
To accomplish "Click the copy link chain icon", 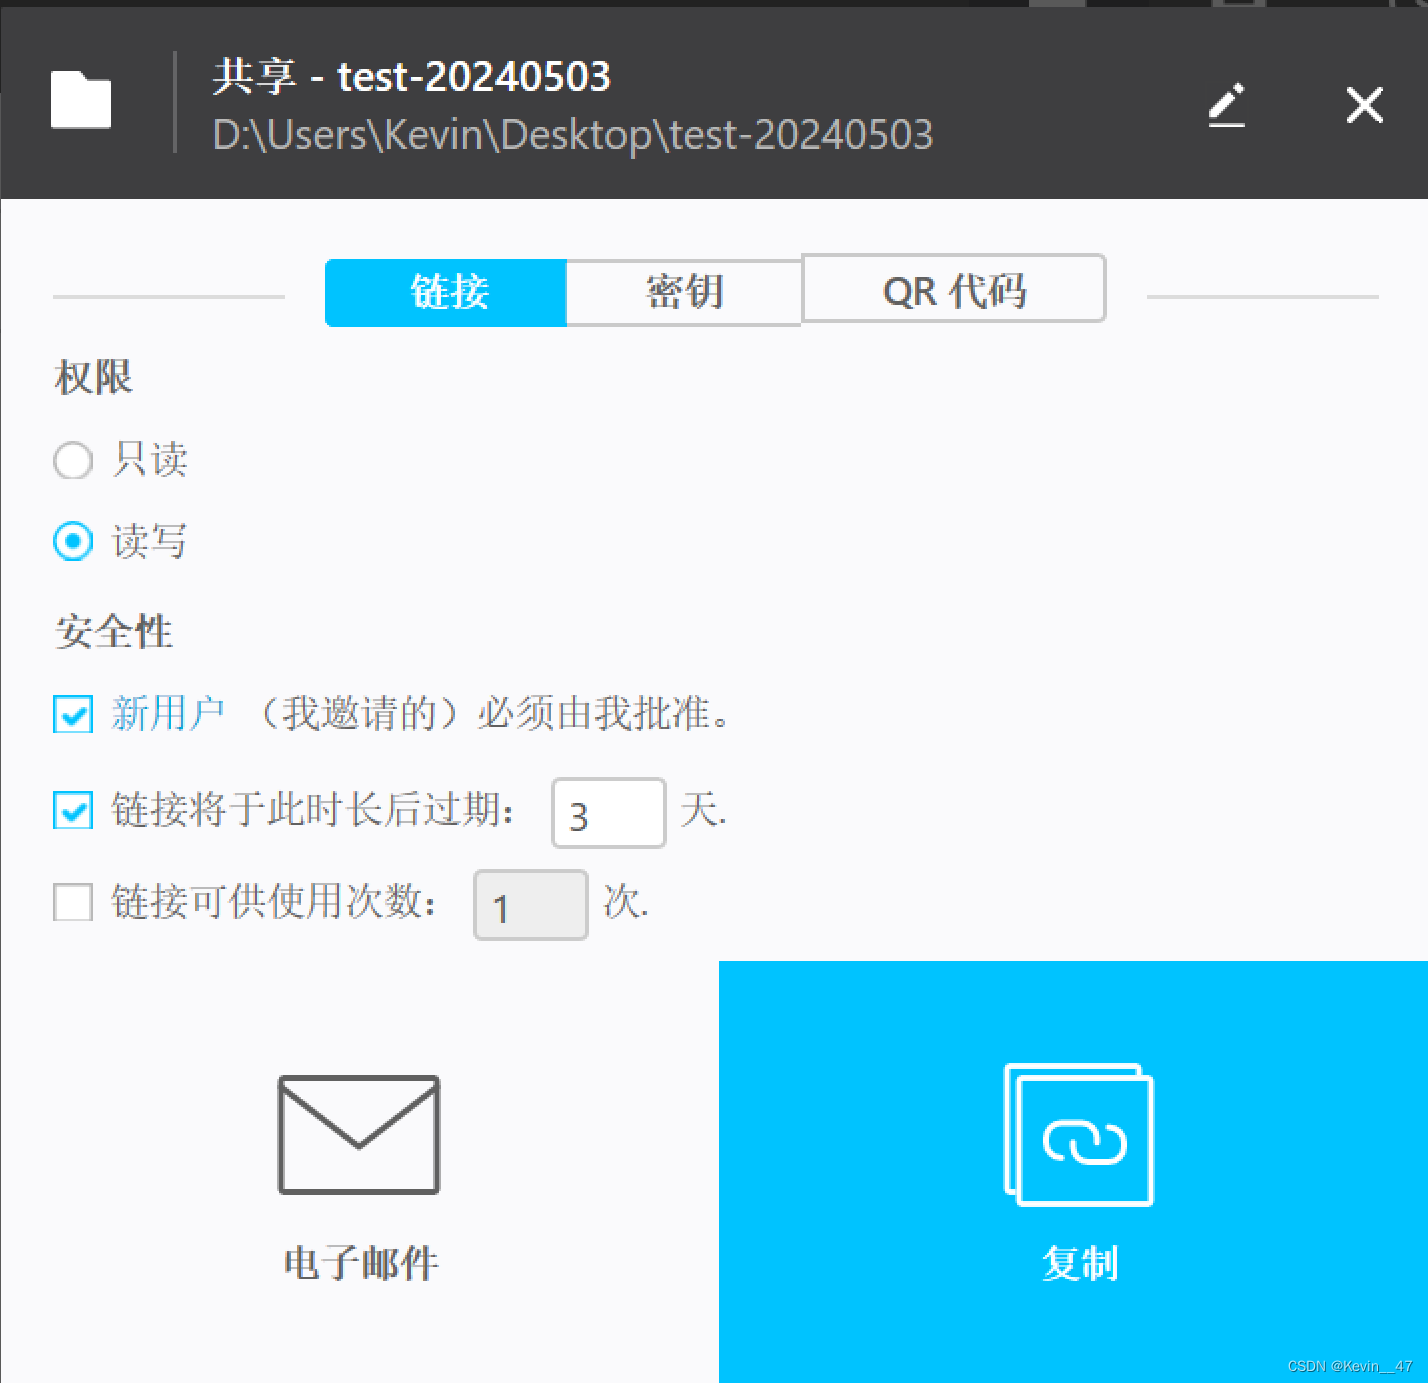I will [x=1079, y=1136].
